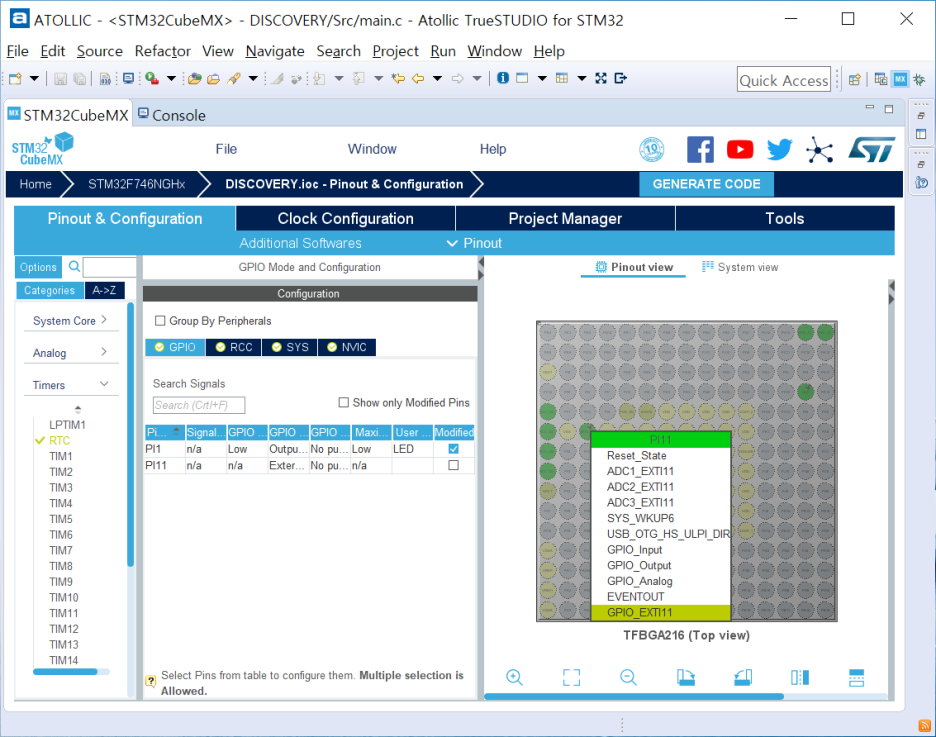Expand the Pinout dropdown menu

click(475, 243)
